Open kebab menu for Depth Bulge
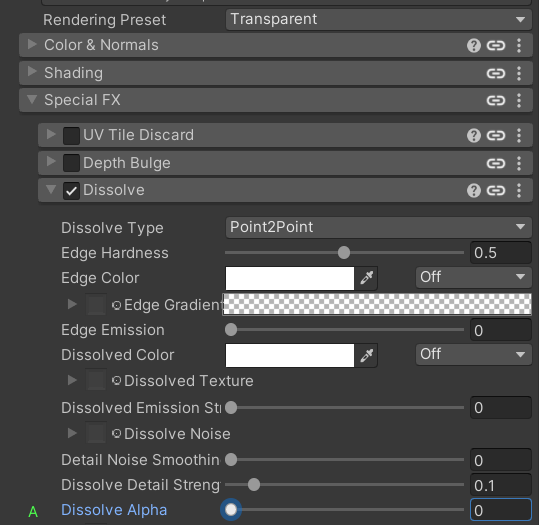Viewport: 539px width, 525px height. pos(519,163)
